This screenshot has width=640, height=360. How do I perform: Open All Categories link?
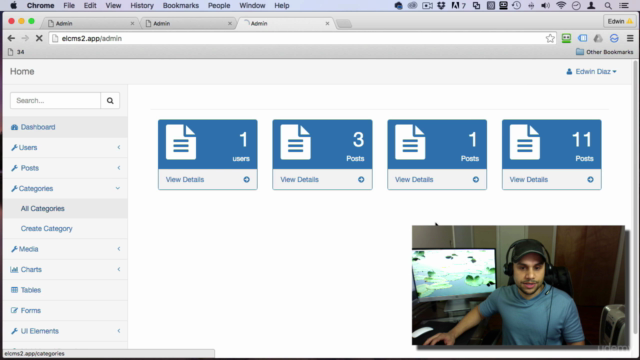(42, 209)
